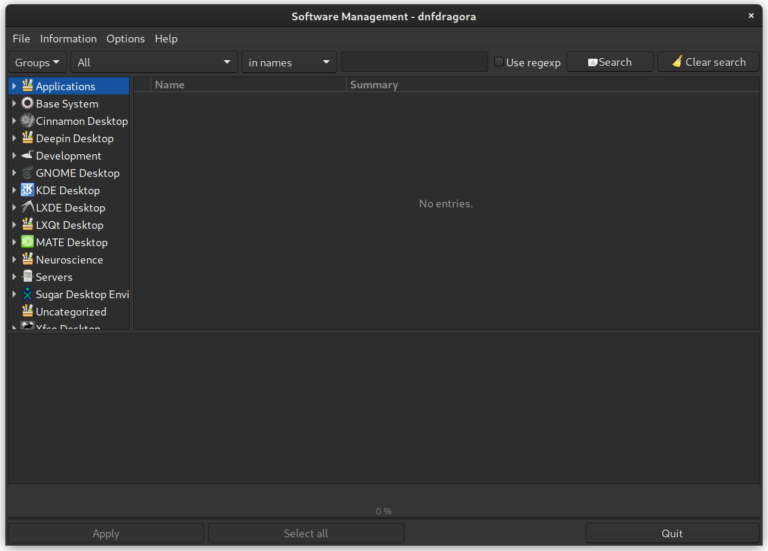Click the Cinnamon Desktop icon
This screenshot has width=768, height=551.
pyautogui.click(x=27, y=121)
